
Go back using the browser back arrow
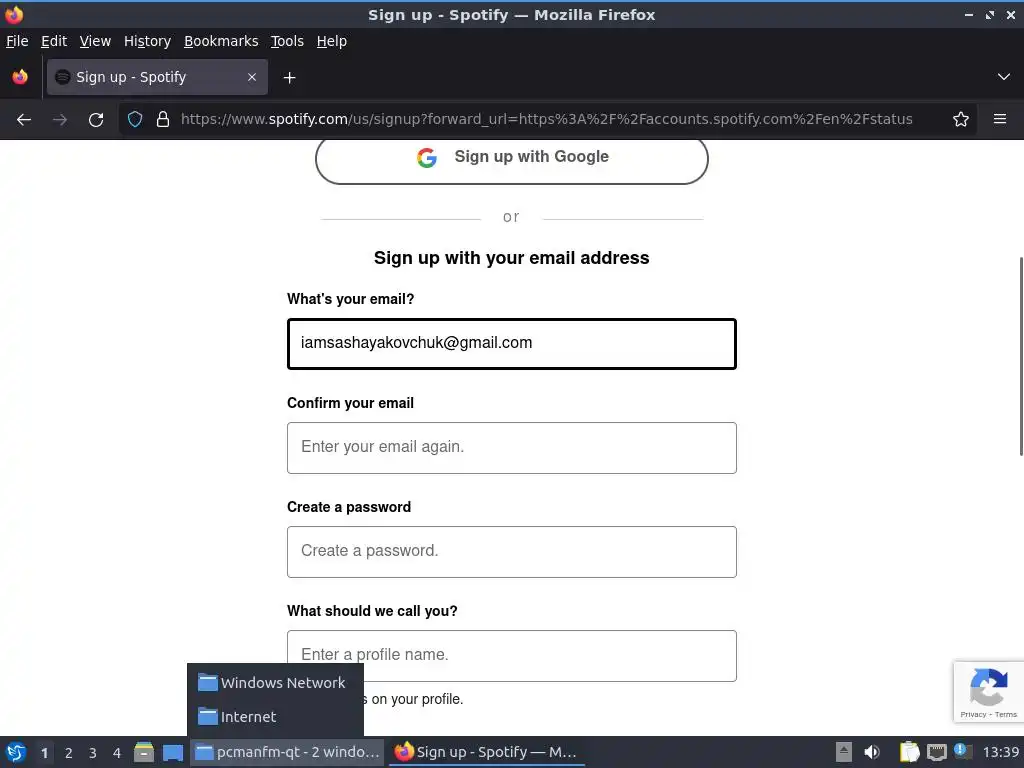click(24, 120)
